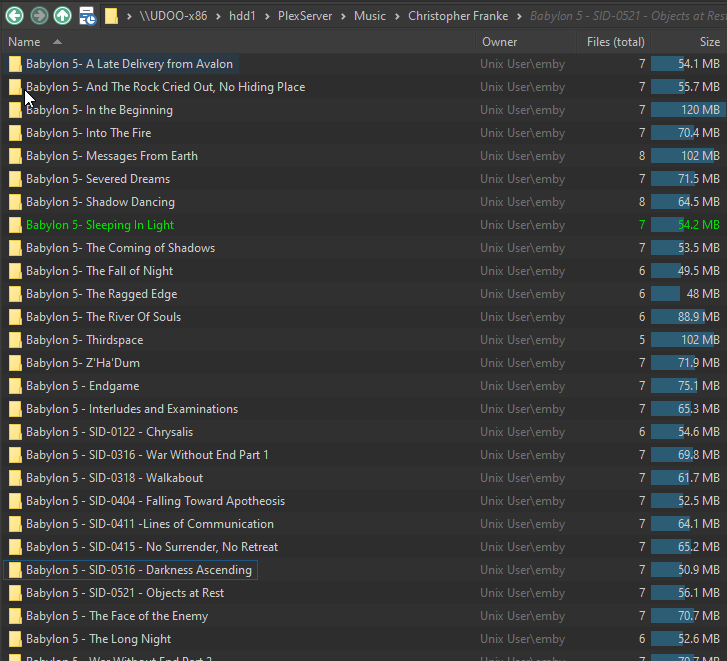Screen dimensions: 727x661
Task: Click the file count 5 in Thirdspace row
Action: pos(642,340)
